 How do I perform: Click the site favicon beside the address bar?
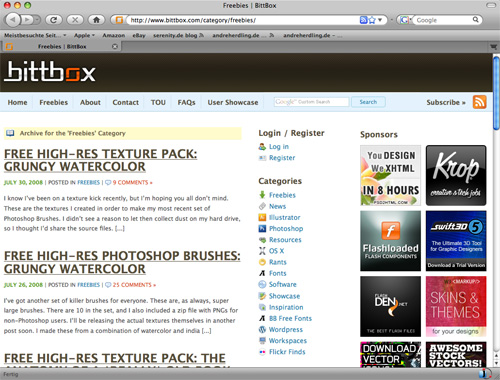119,20
